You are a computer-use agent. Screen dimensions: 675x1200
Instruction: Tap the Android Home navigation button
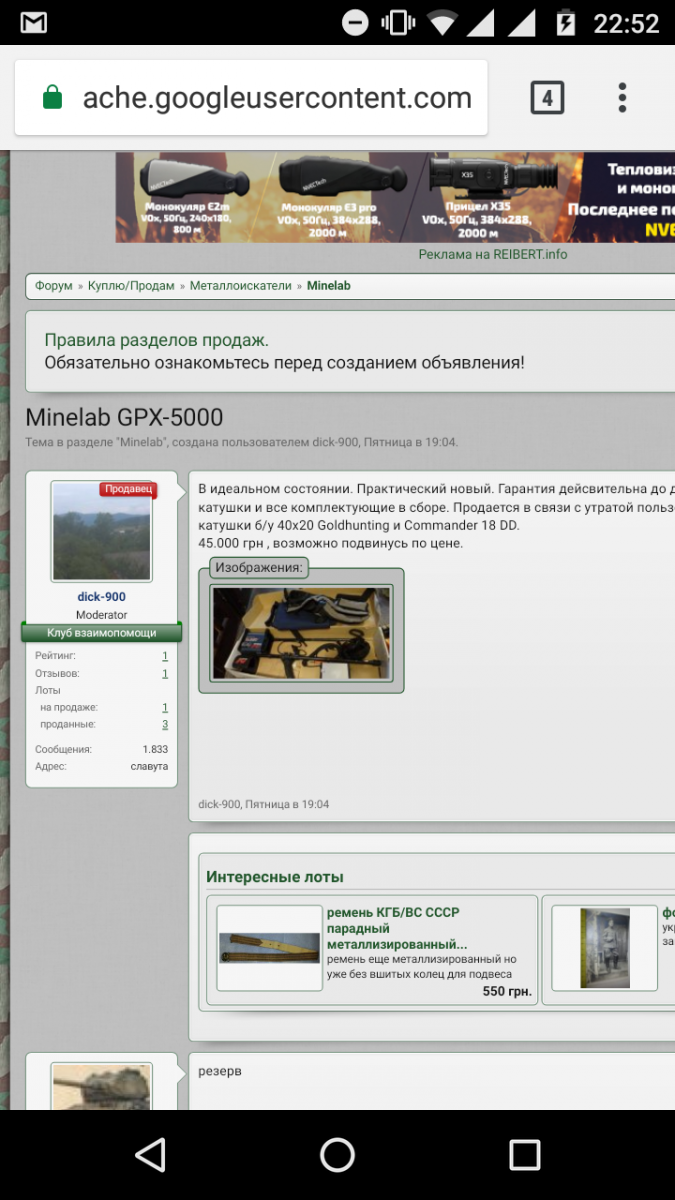pos(337,1155)
